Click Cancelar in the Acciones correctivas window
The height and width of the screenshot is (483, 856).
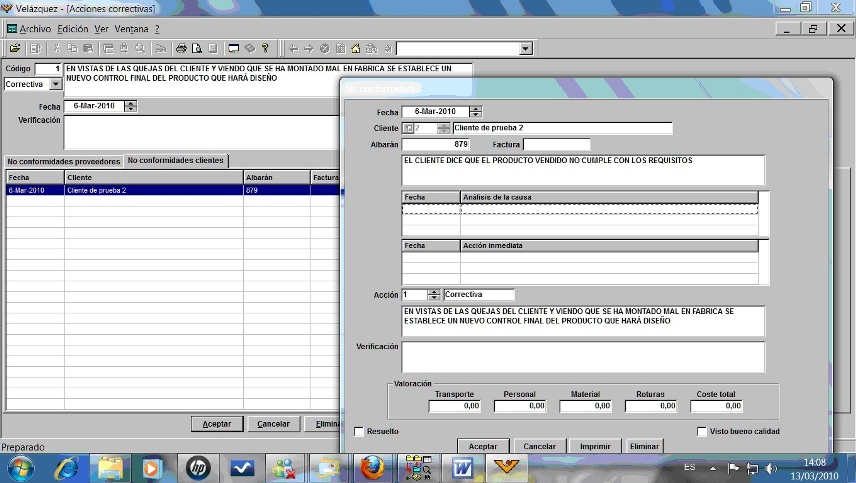[x=273, y=424]
